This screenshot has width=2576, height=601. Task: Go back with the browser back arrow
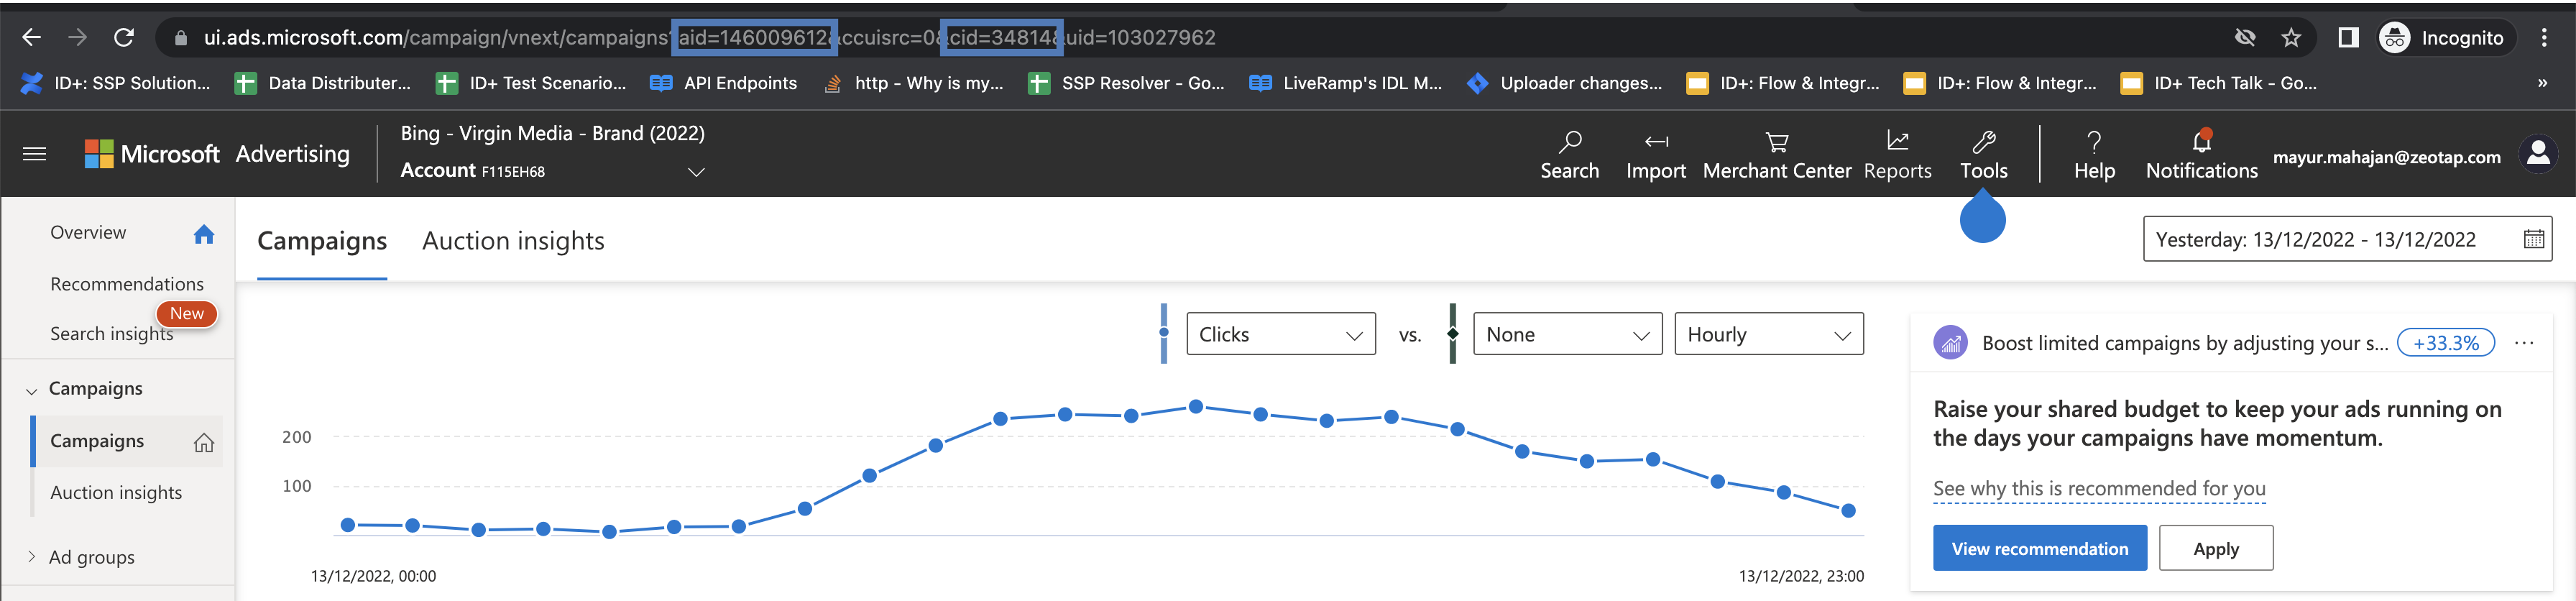pyautogui.click(x=31, y=38)
